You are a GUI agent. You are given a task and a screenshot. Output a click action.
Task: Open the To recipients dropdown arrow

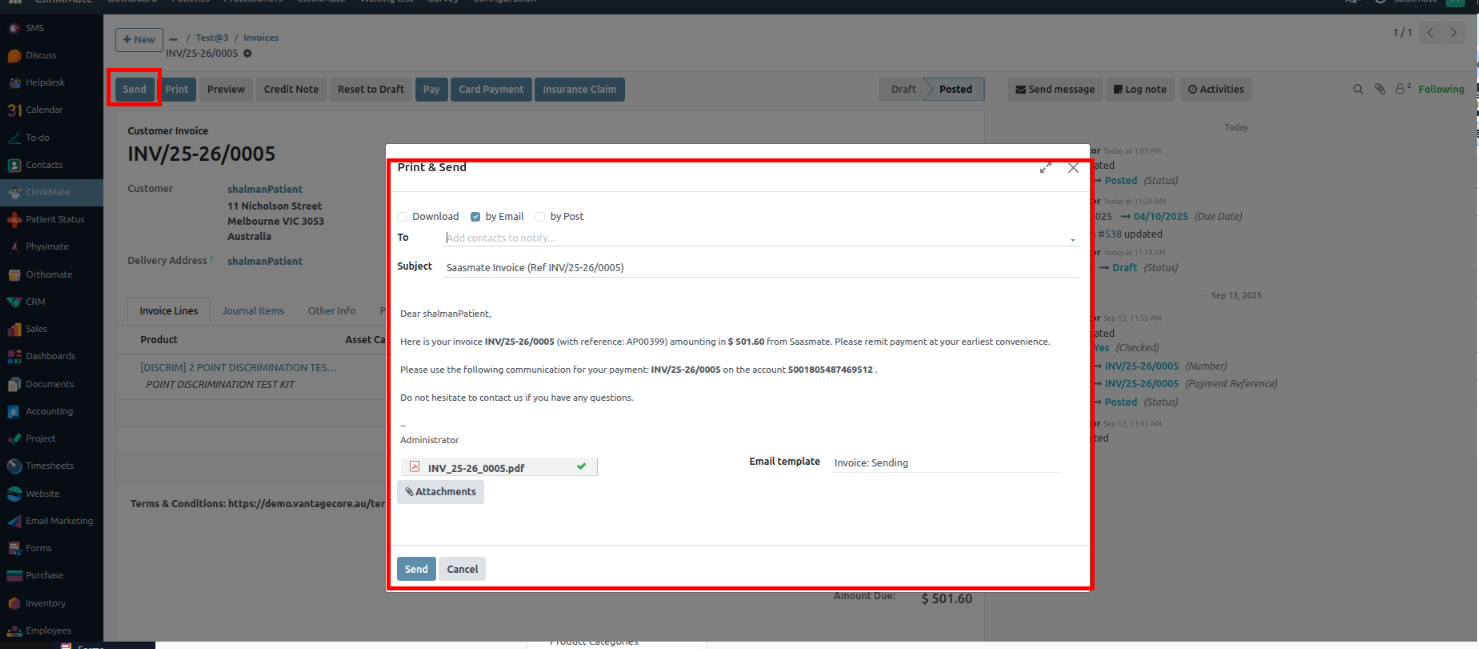1073,240
